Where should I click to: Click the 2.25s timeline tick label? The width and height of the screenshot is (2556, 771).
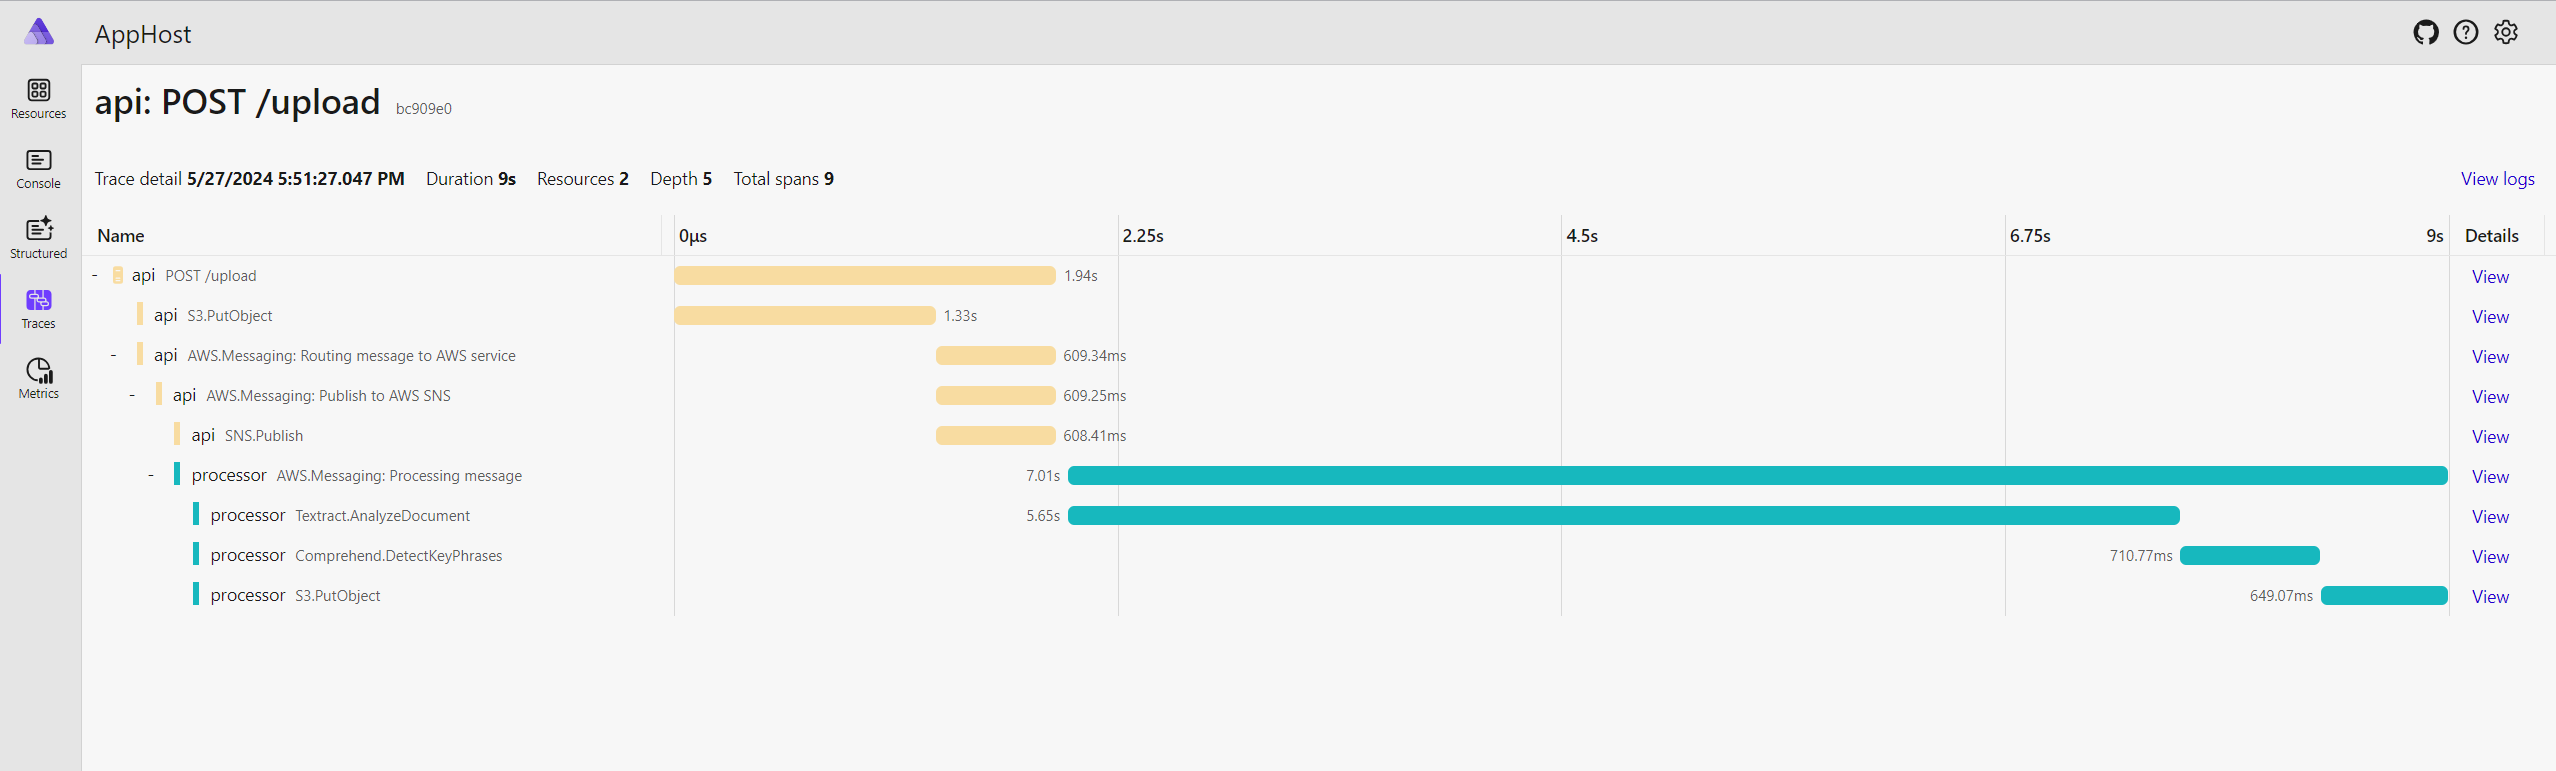[1143, 236]
